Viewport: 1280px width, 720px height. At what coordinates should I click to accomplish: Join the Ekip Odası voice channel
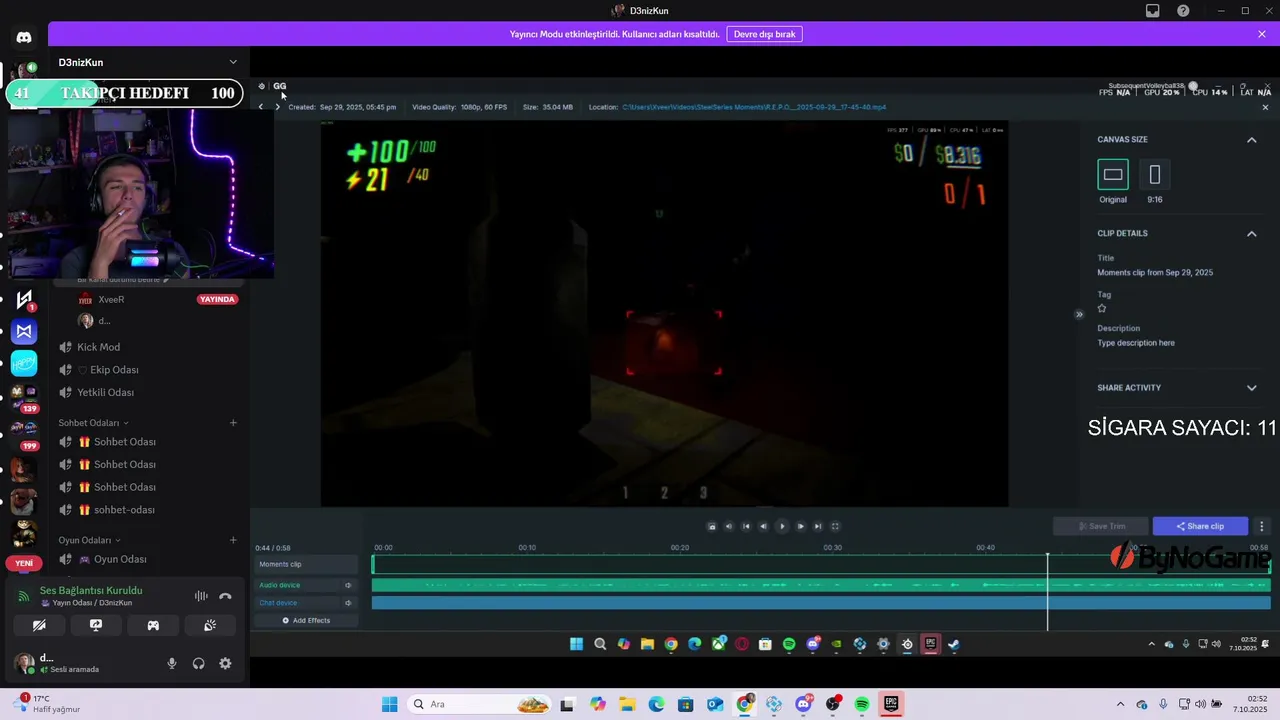pos(98,370)
